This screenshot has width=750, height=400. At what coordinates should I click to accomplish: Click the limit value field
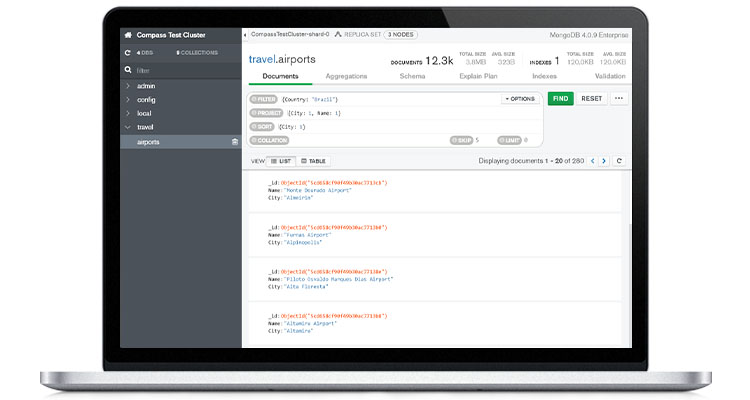(x=526, y=140)
